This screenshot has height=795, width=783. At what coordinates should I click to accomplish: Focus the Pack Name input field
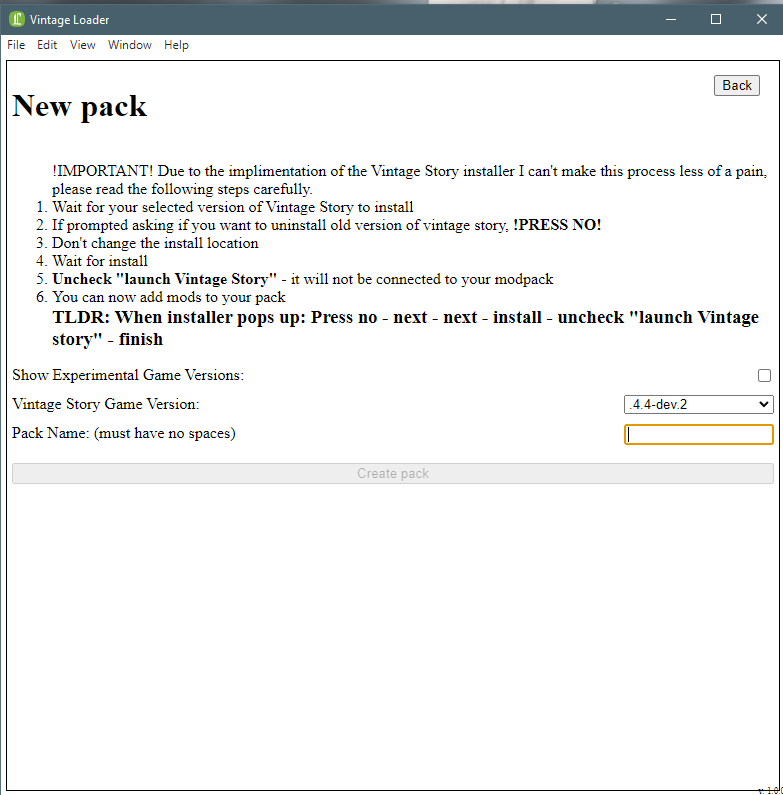point(699,435)
